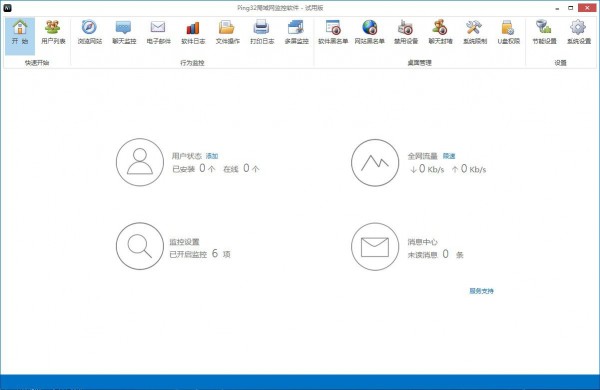This screenshot has width=600, height=390.
Task: Open 禁用设备 device disabling
Action: point(406,32)
